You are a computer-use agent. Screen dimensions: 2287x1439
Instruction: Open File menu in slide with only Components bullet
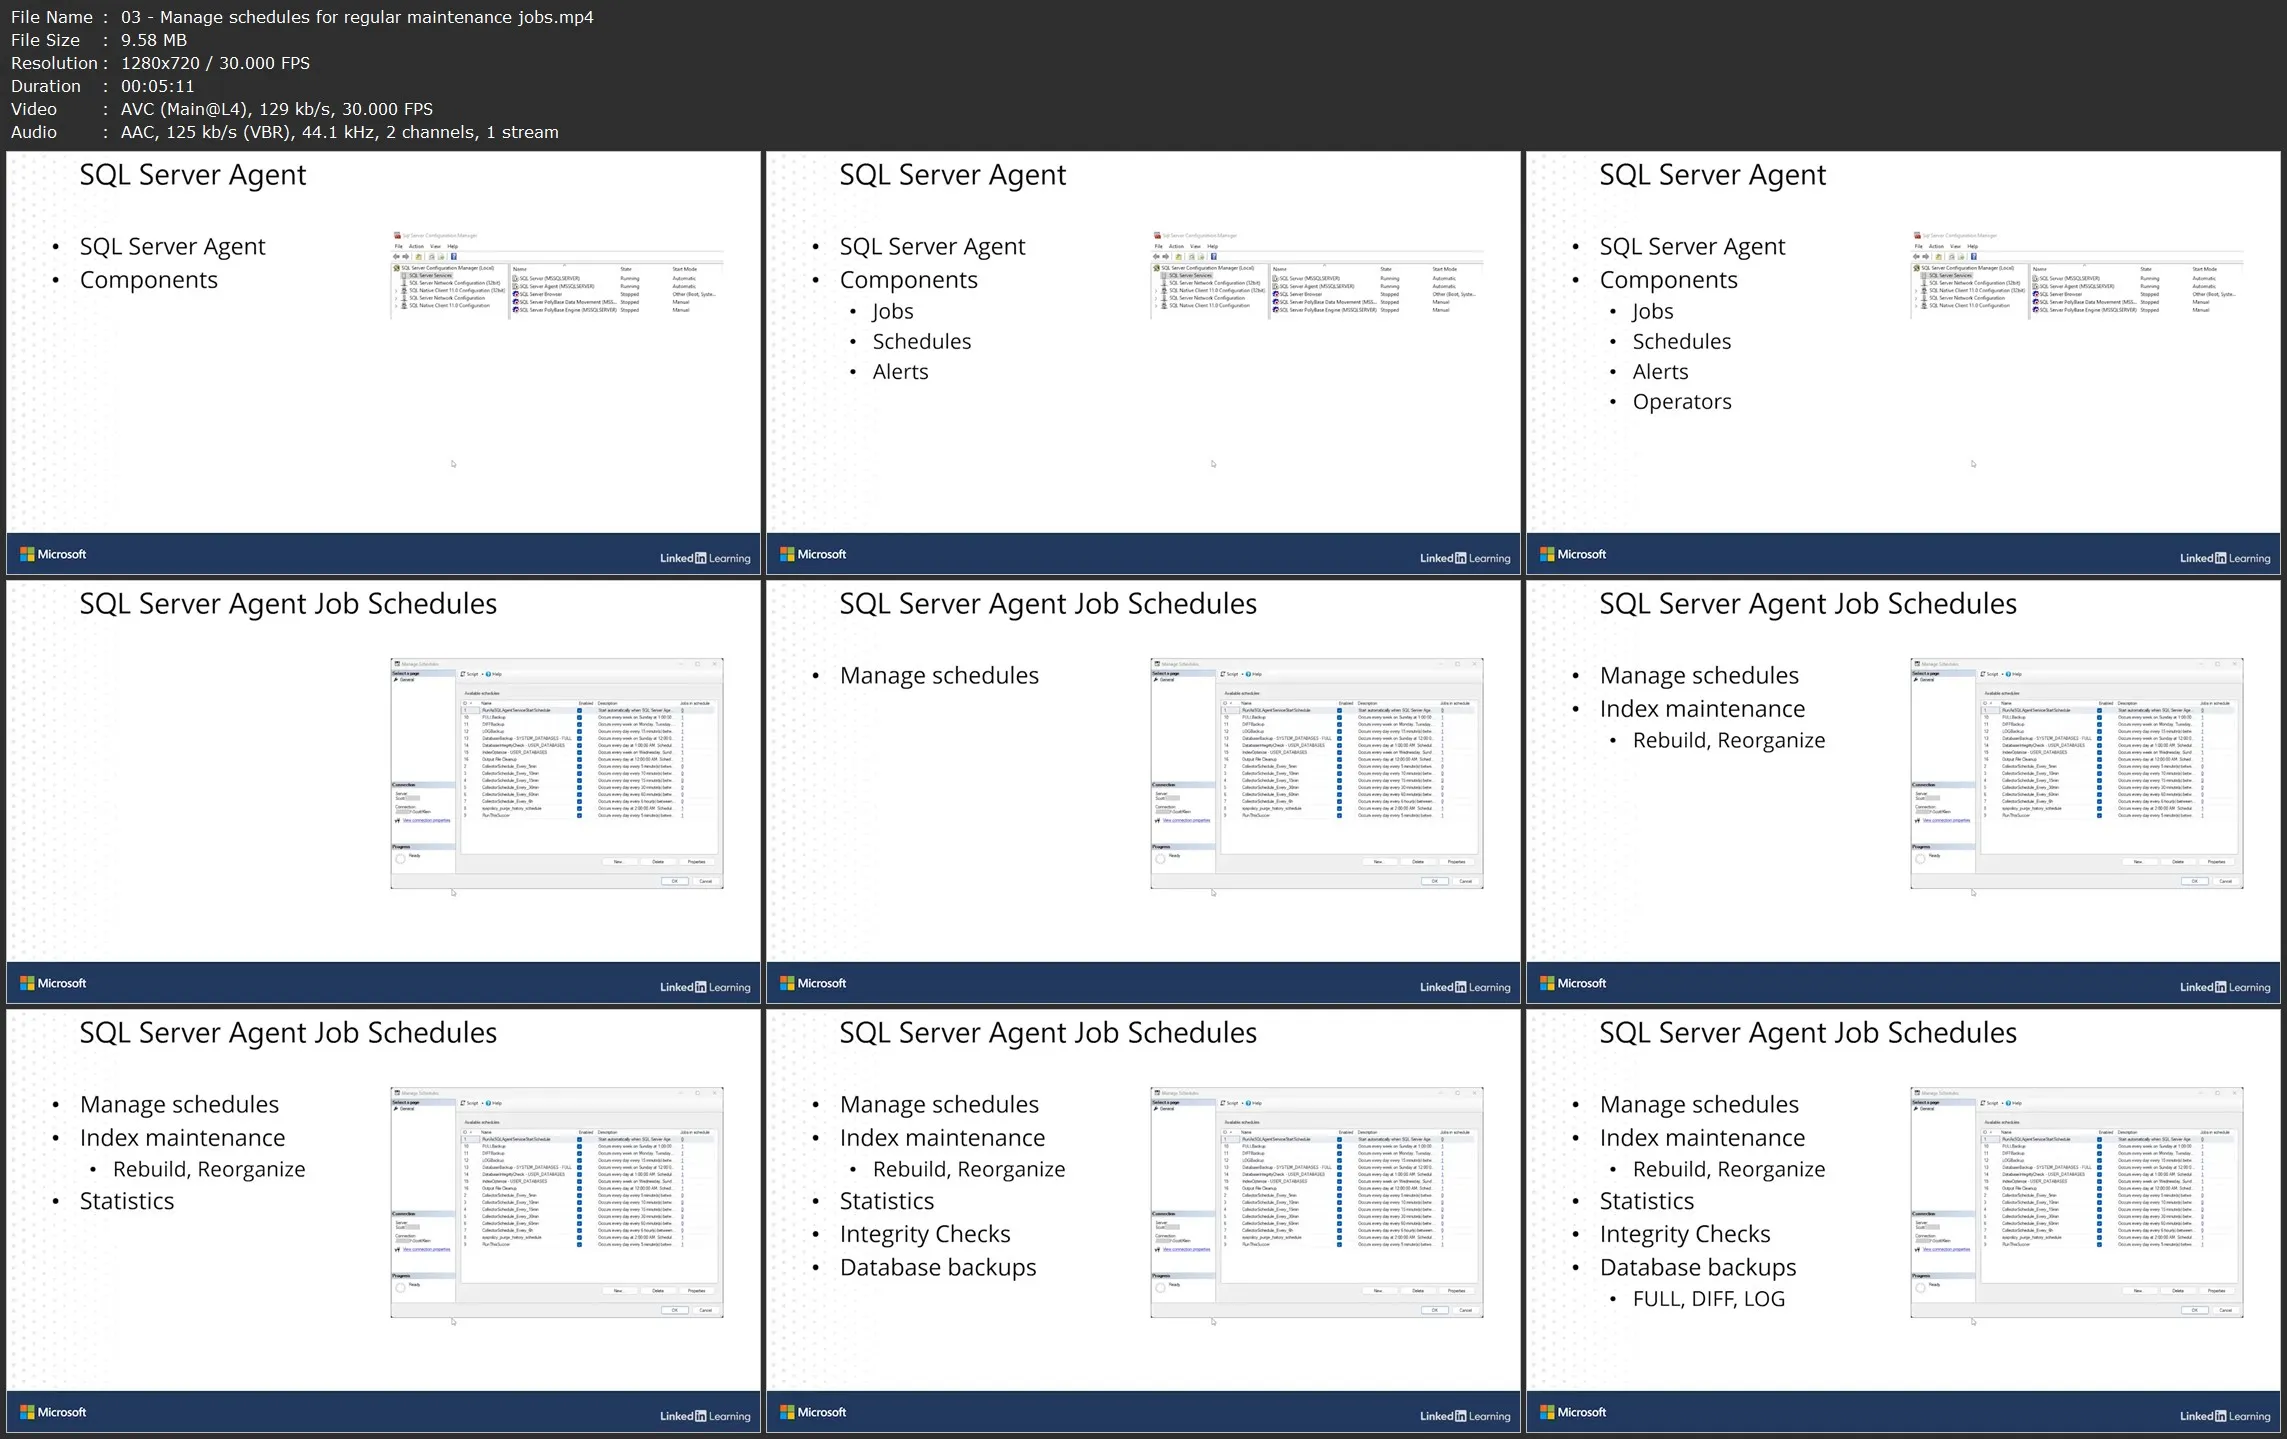coord(398,246)
